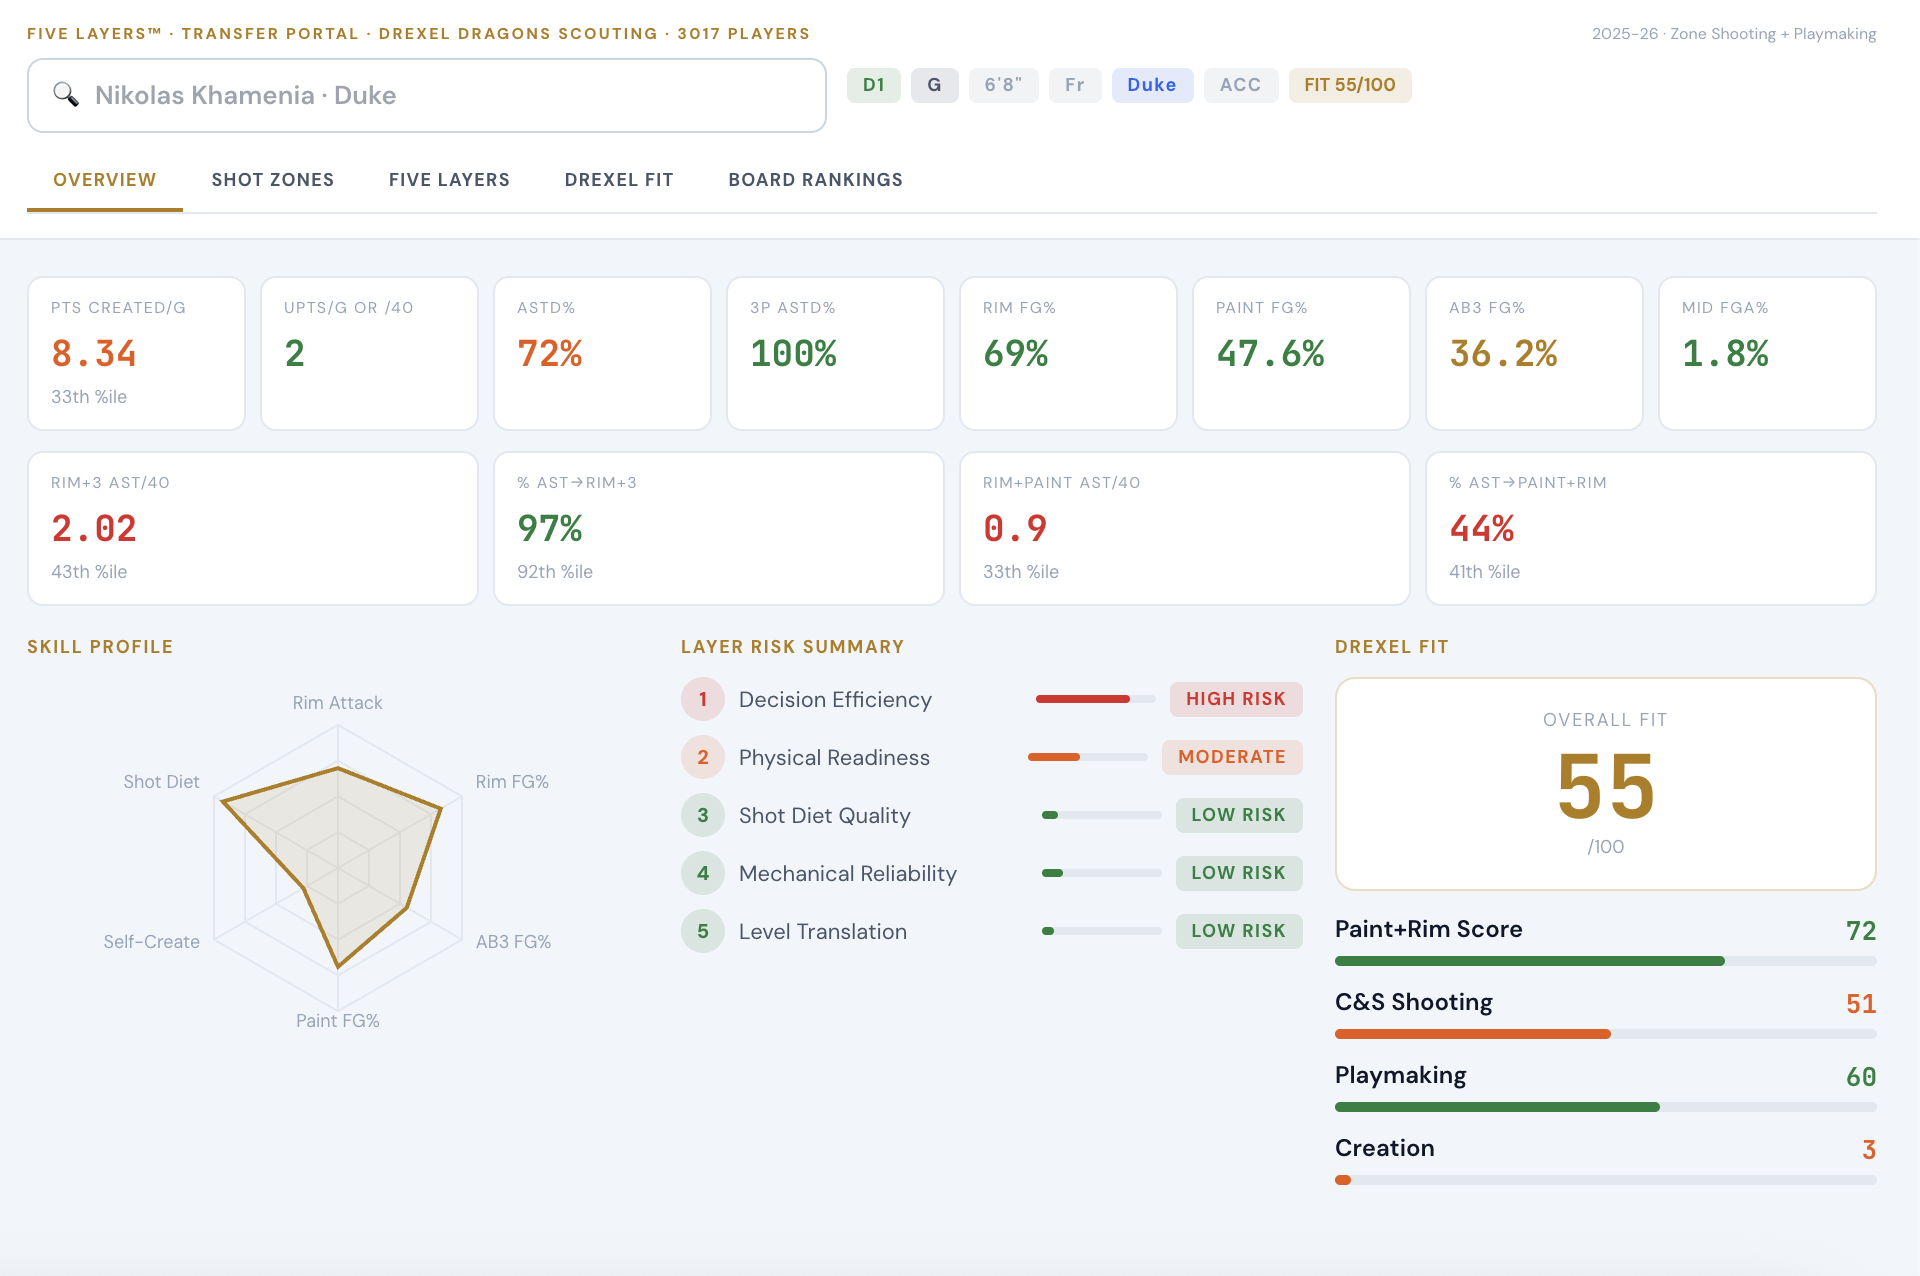The height and width of the screenshot is (1276, 1920).
Task: Click the Self-Create radar label
Action: point(151,942)
